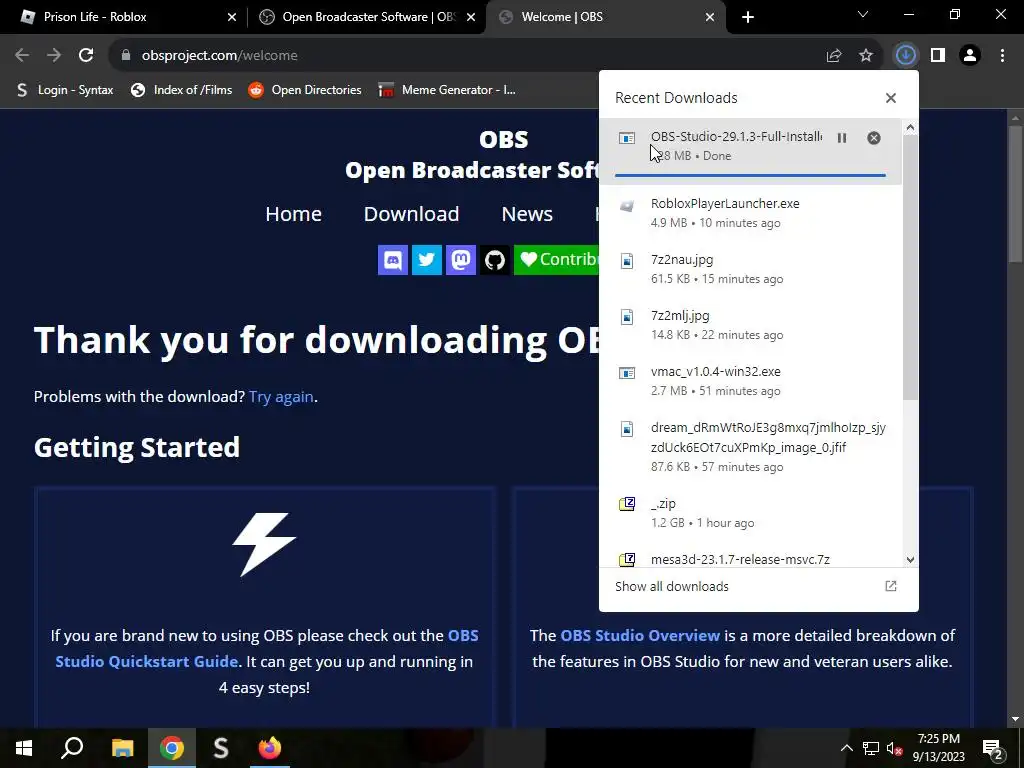
Task: Close the Prison Life - Roblox tab
Action: [x=232, y=17]
